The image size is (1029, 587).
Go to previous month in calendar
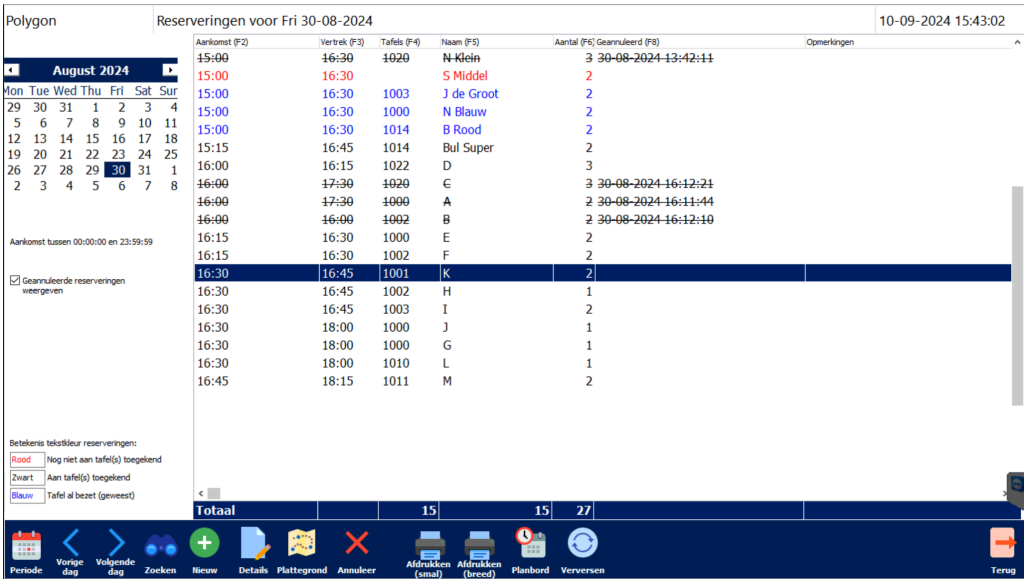(12, 70)
